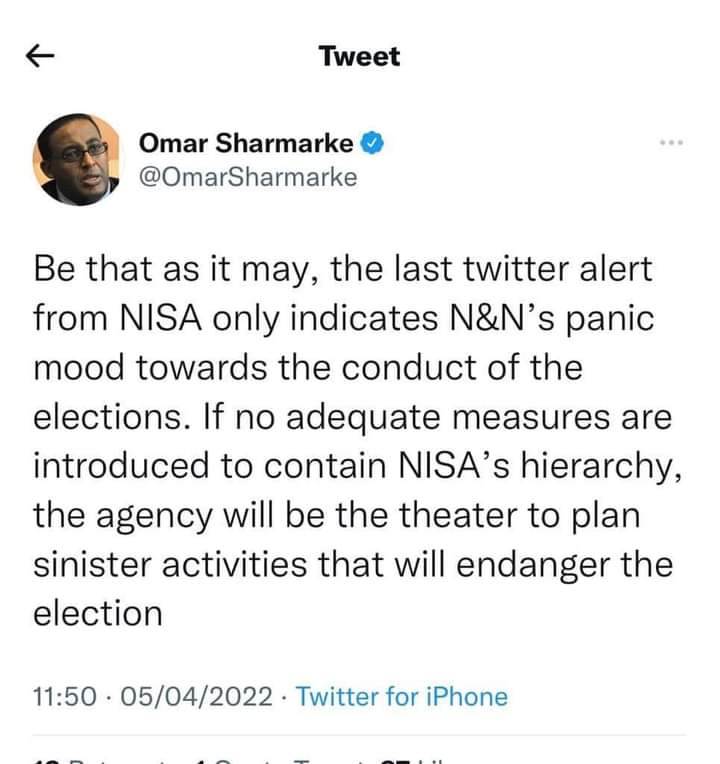View the Retweets count below the timestamp
Screen dimensions: 720x764
tap(90, 758)
